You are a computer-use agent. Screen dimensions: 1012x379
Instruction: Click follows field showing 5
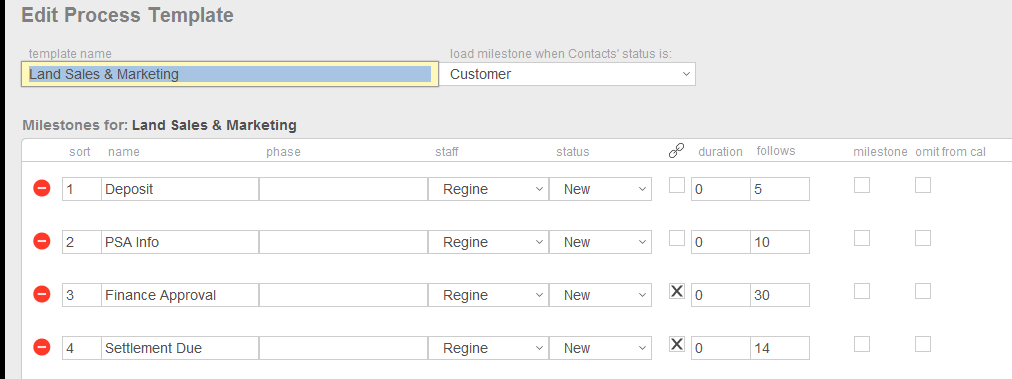click(x=780, y=189)
